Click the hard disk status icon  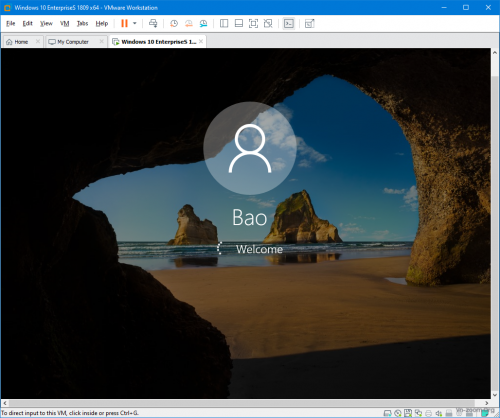pyautogui.click(x=387, y=413)
